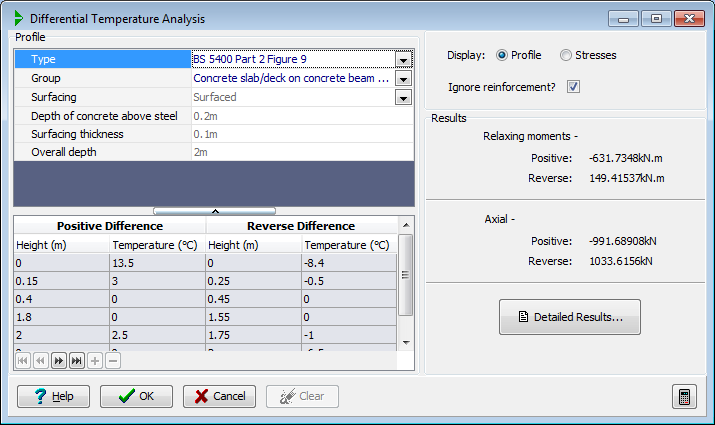Image resolution: width=715 pixels, height=425 pixels.
Task: Select the 0.45 height cell
Action: (x=254, y=299)
